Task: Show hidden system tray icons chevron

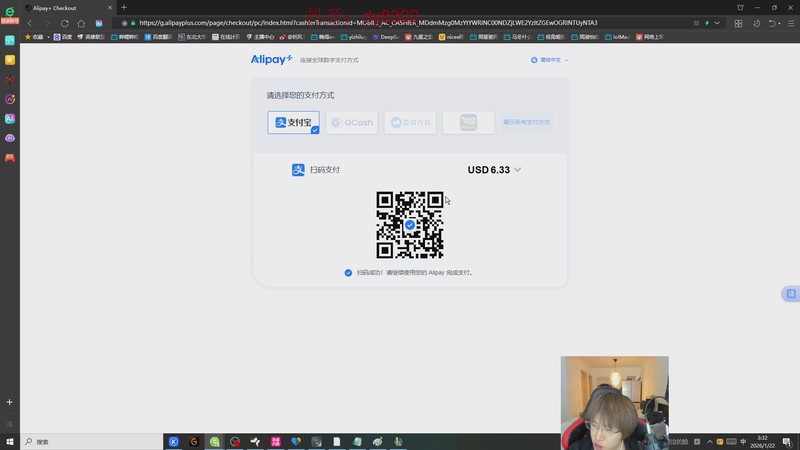Action: click(x=709, y=442)
